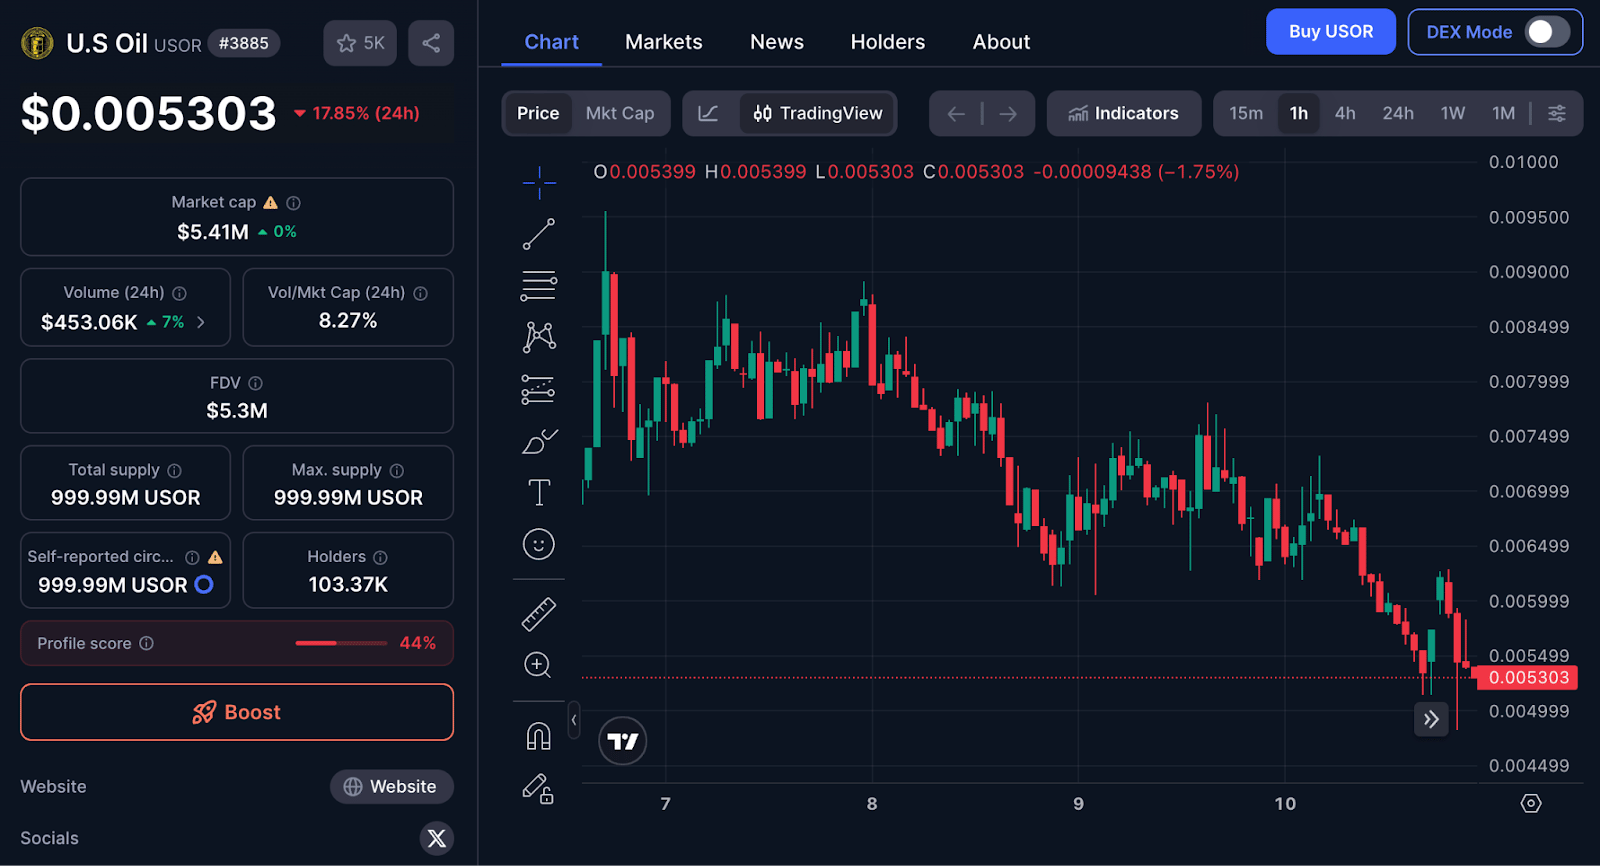Set chart interval to 4h
This screenshot has height=866, width=1600.
click(x=1345, y=113)
